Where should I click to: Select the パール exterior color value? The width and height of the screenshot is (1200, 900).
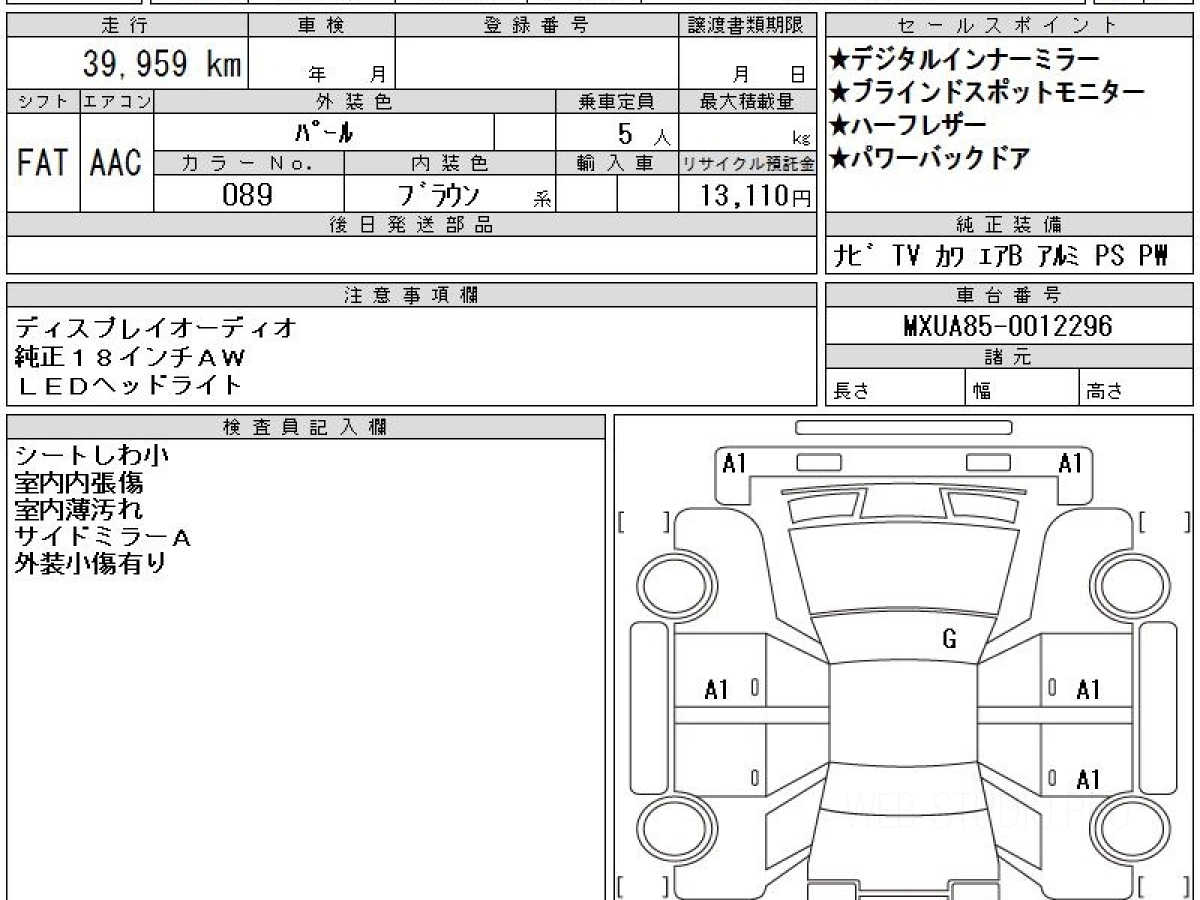324,132
